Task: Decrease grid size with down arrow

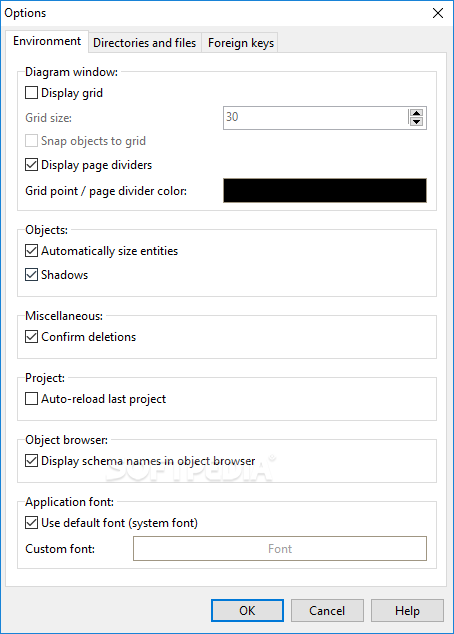Action: tap(416, 122)
